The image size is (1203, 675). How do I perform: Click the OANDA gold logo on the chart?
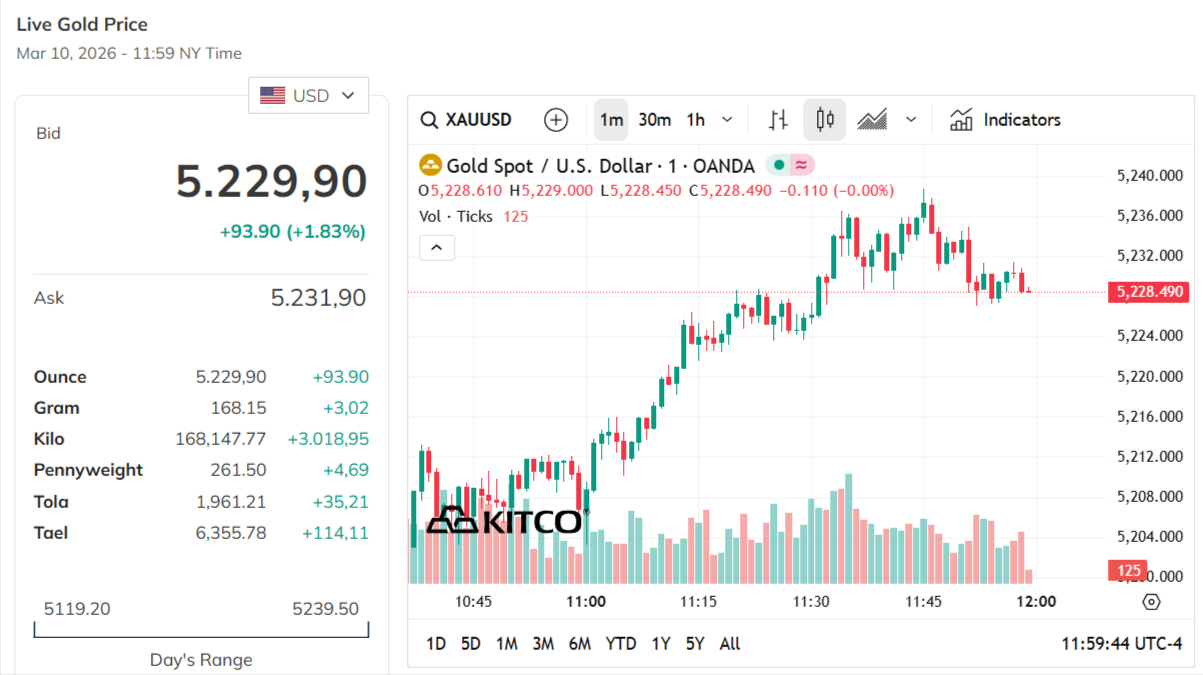(x=428, y=166)
